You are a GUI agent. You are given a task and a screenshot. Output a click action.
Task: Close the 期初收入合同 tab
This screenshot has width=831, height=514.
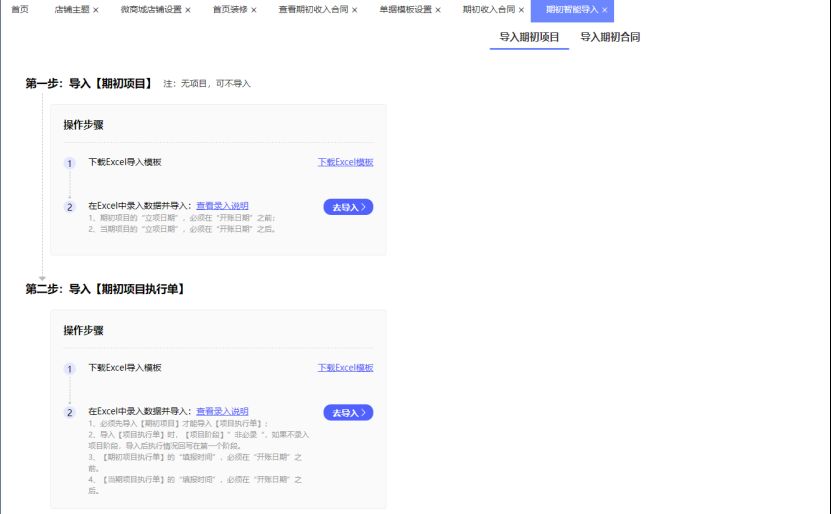pos(521,10)
